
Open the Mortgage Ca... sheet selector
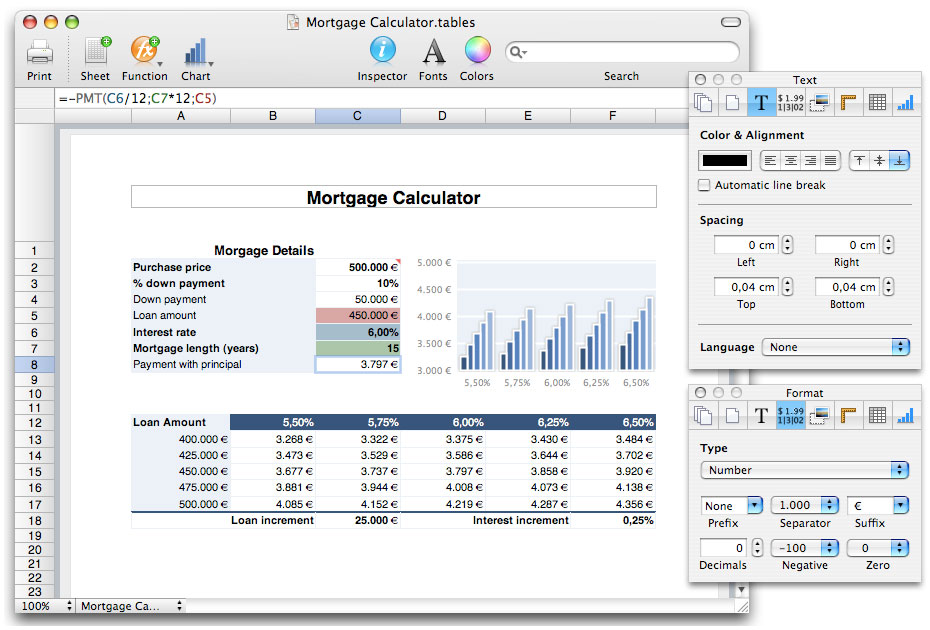131,606
